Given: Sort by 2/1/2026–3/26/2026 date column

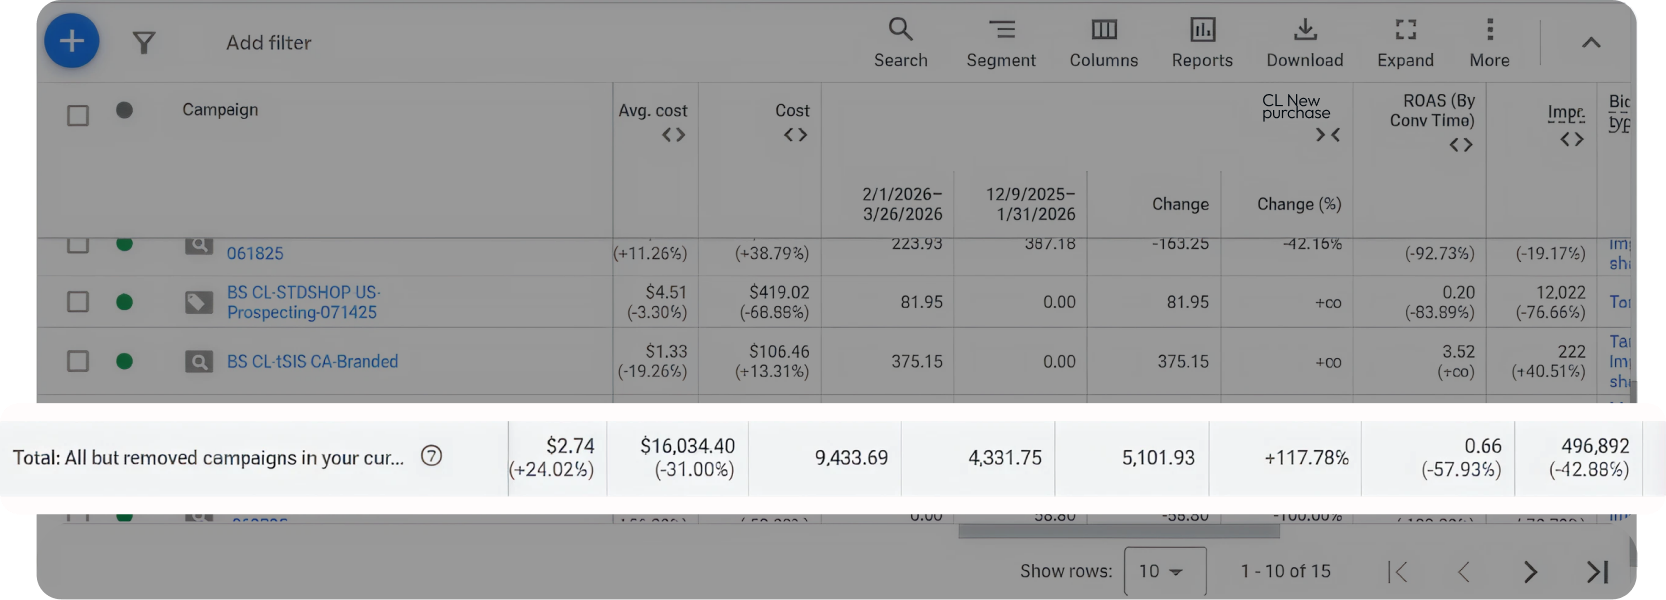Looking at the screenshot, I should click(902, 204).
